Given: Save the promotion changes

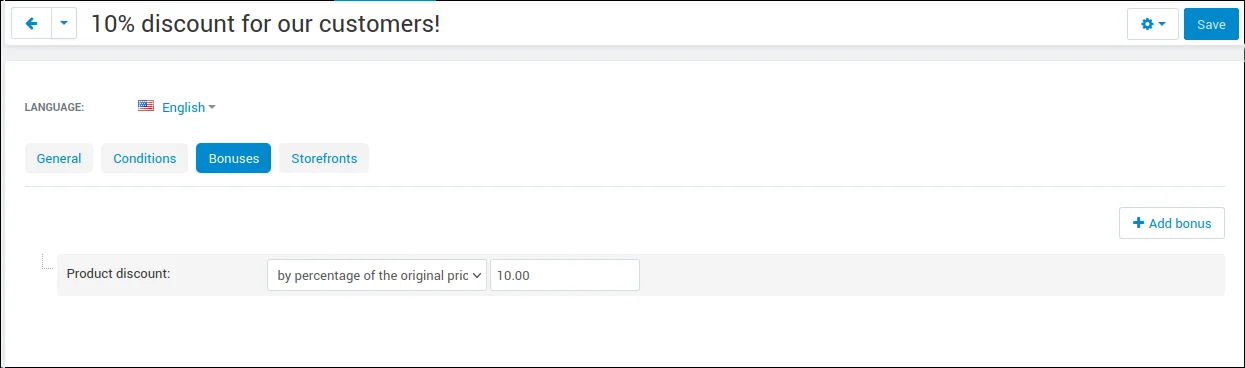Looking at the screenshot, I should pos(1211,24).
